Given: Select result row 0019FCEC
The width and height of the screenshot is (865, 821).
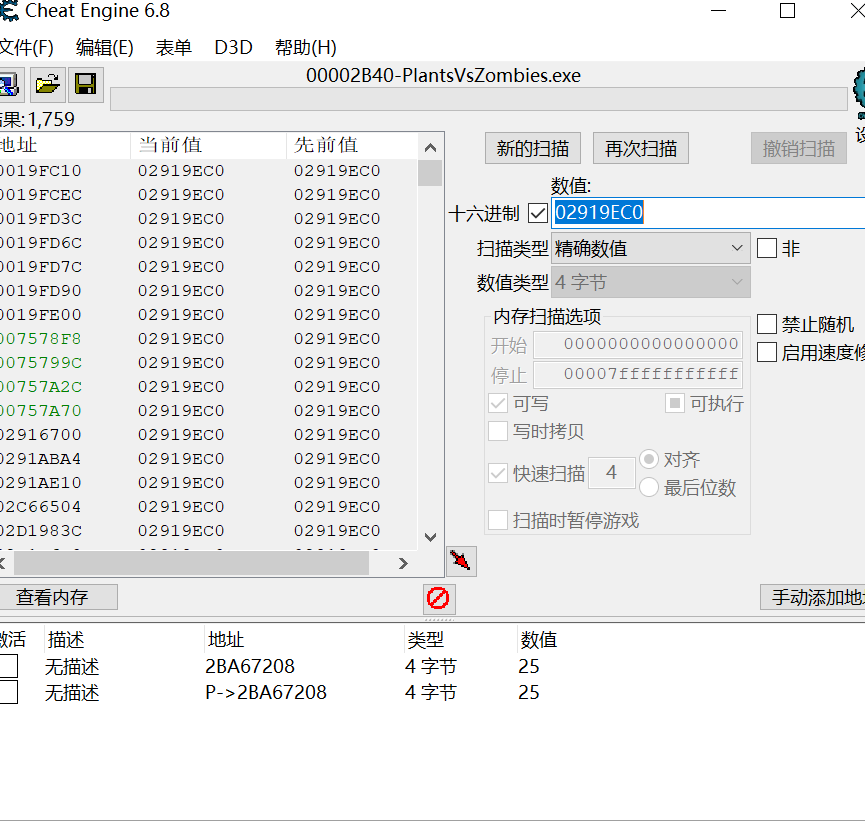Looking at the screenshot, I should [x=209, y=195].
